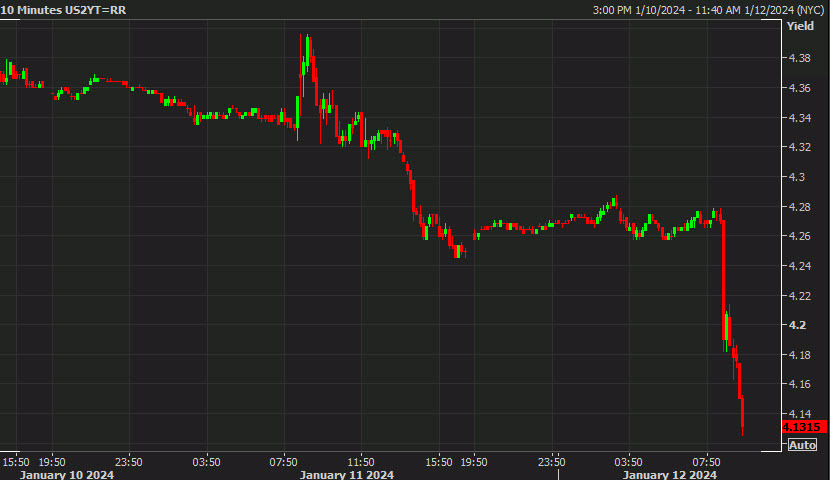830x480 pixels.
Task: Select the 4.26 yield axis value
Action: tap(799, 236)
